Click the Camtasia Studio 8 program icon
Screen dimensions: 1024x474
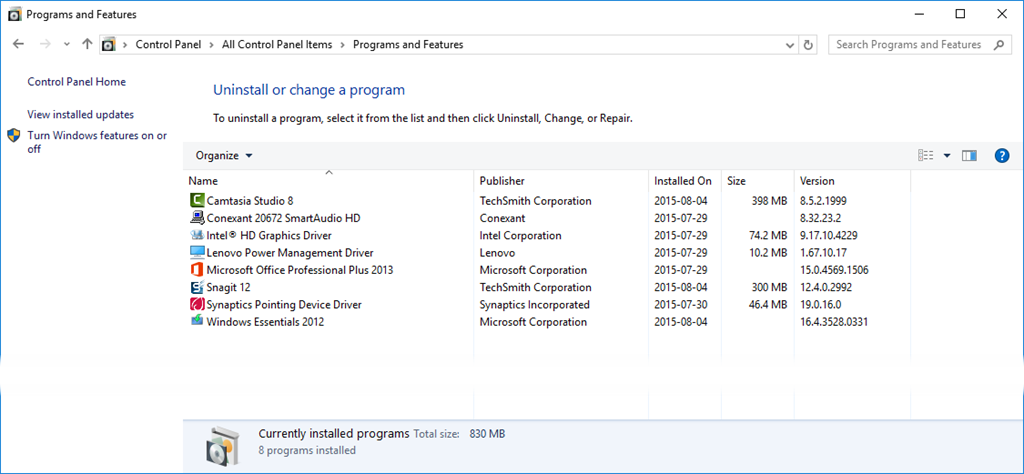click(x=197, y=201)
